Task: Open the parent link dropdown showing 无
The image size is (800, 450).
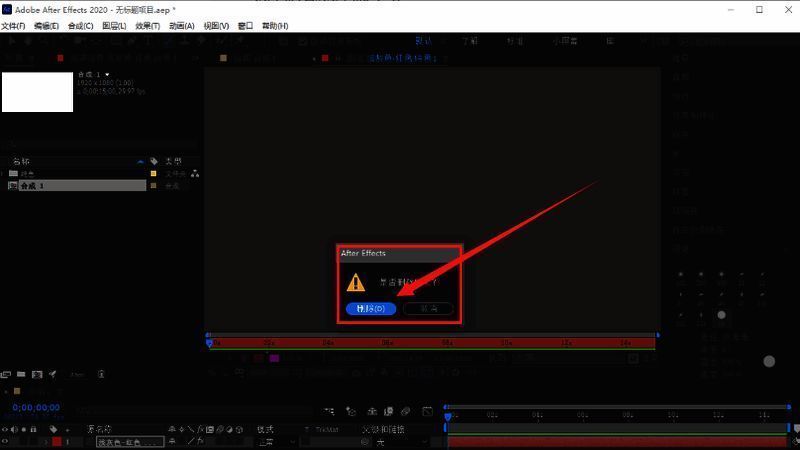Action: coord(395,441)
